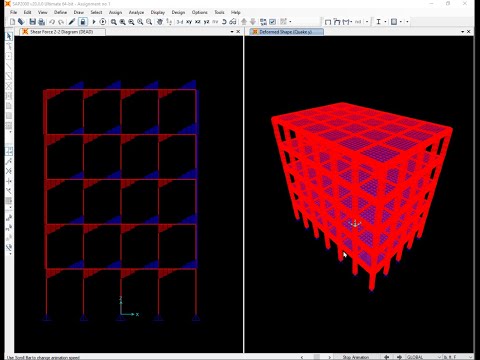Viewport: 480px width, 360px height.
Task: Open the Assign menu
Action: click(115, 12)
